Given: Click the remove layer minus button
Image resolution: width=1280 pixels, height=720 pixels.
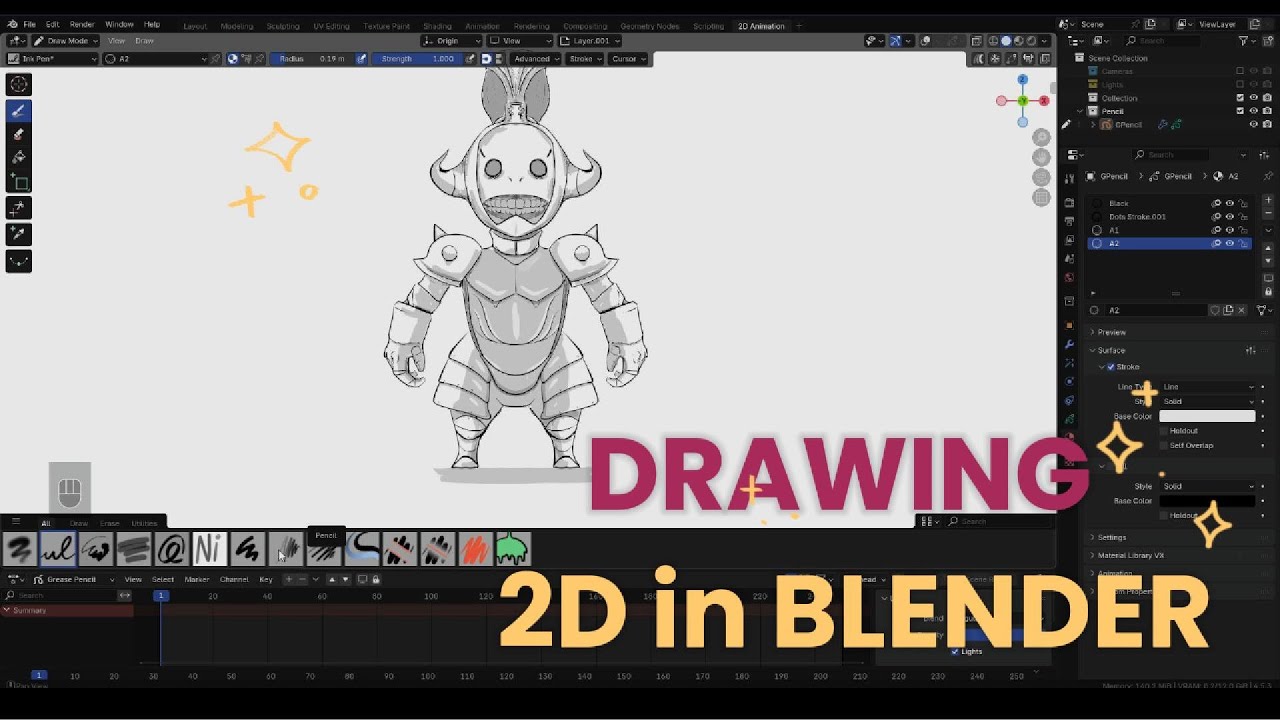Looking at the screenshot, I should (x=1268, y=214).
